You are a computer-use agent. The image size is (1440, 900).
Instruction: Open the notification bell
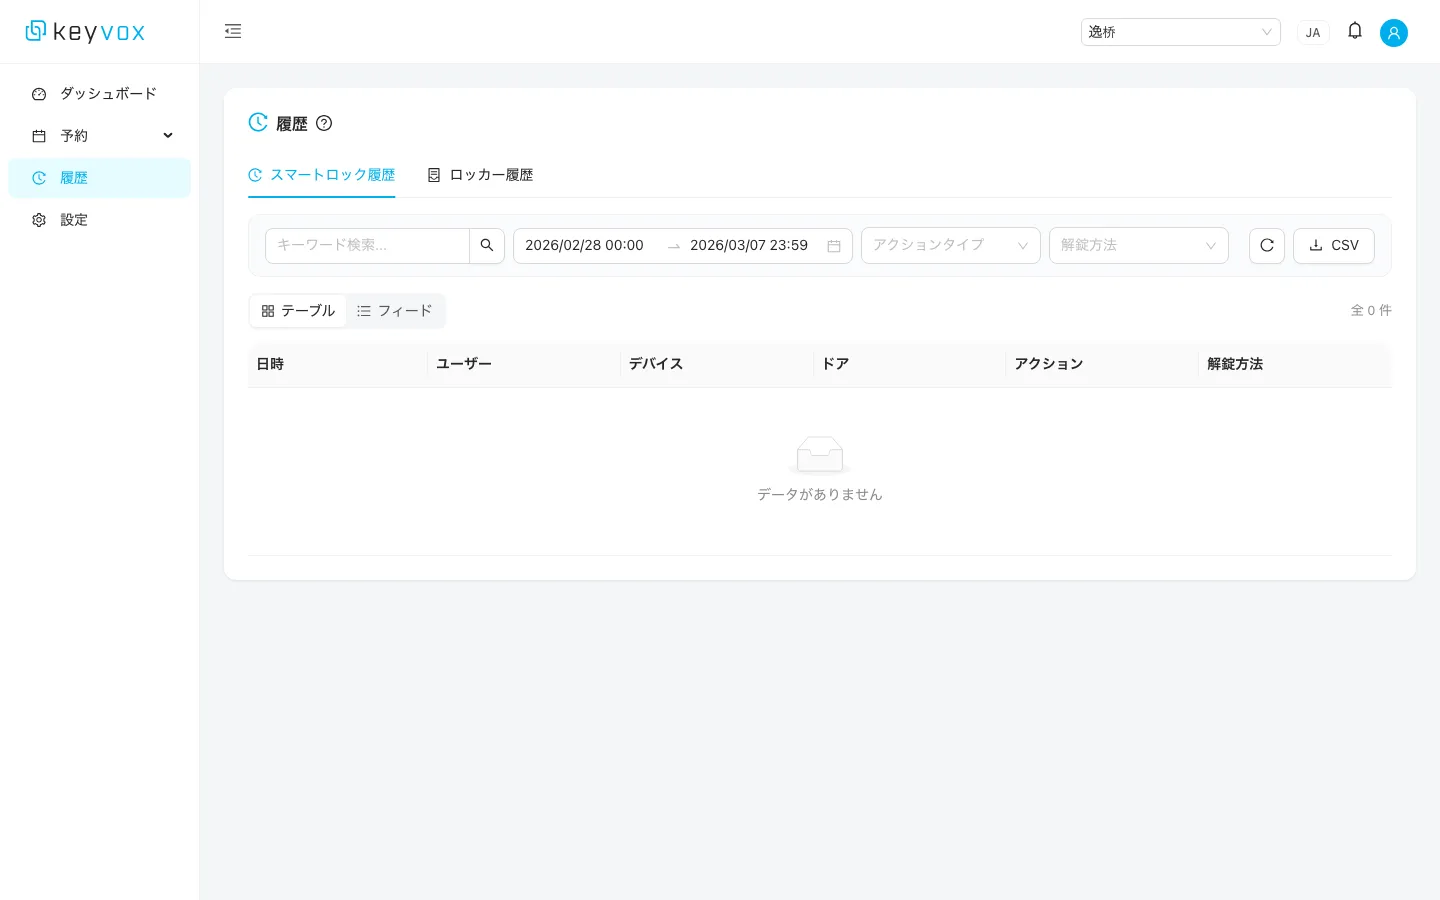[x=1355, y=31]
